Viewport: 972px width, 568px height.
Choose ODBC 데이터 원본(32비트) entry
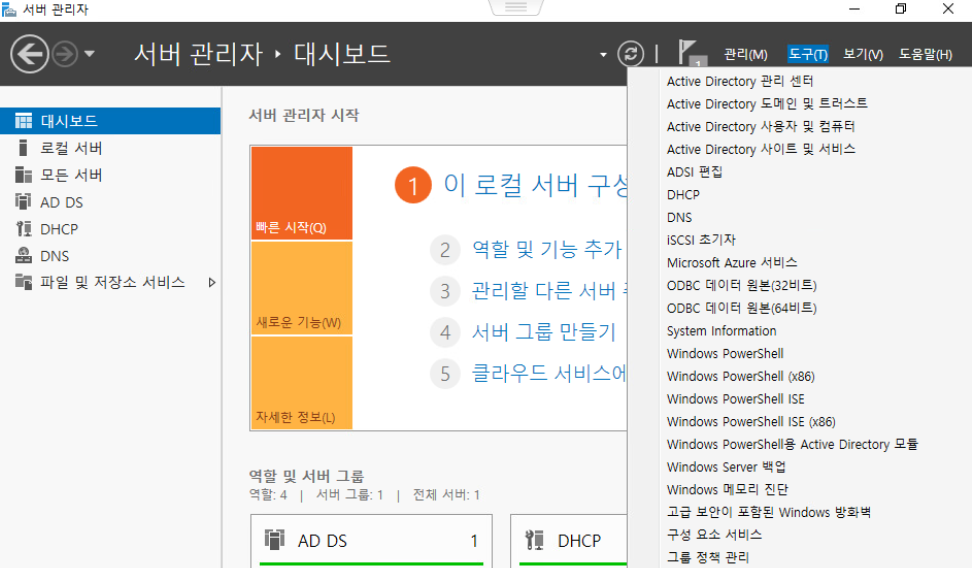[741, 285]
